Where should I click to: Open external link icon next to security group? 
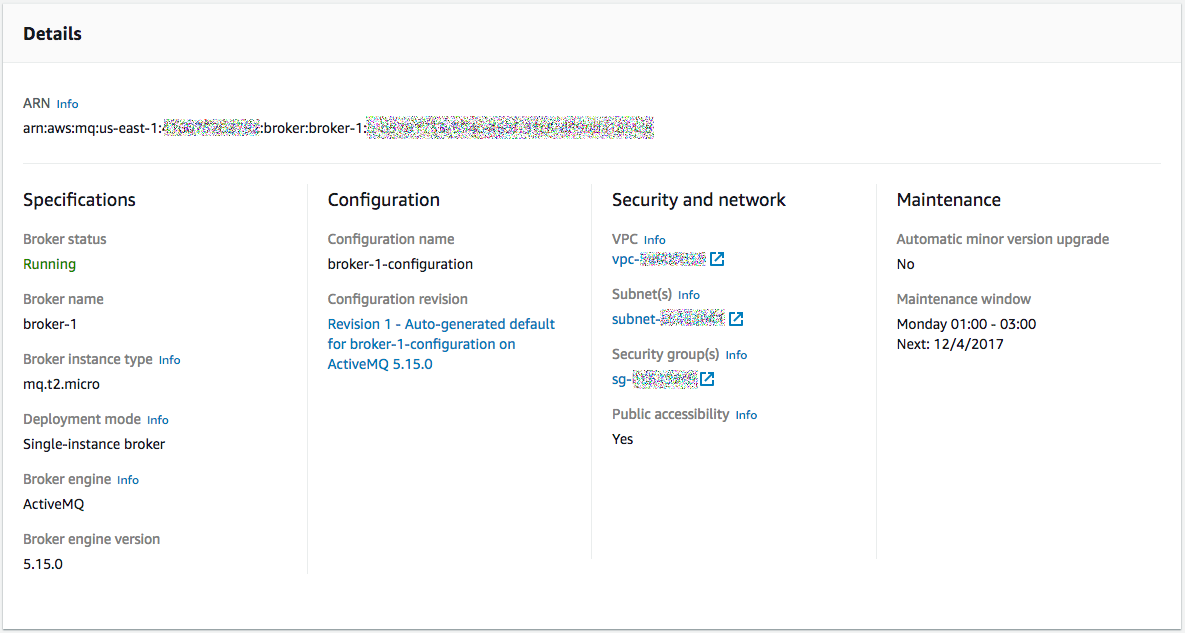[707, 379]
